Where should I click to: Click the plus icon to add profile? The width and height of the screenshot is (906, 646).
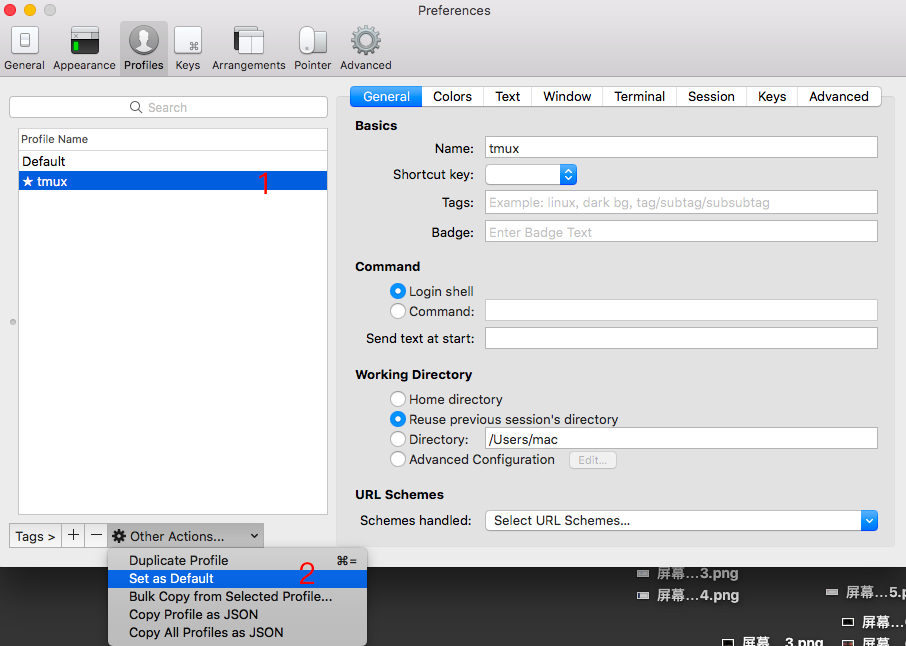pos(73,536)
